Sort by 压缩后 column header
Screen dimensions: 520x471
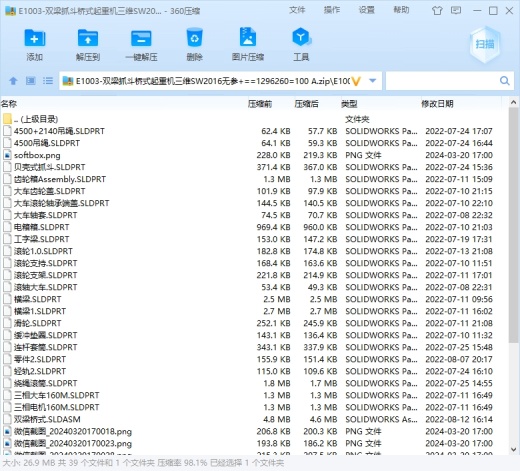click(x=307, y=104)
